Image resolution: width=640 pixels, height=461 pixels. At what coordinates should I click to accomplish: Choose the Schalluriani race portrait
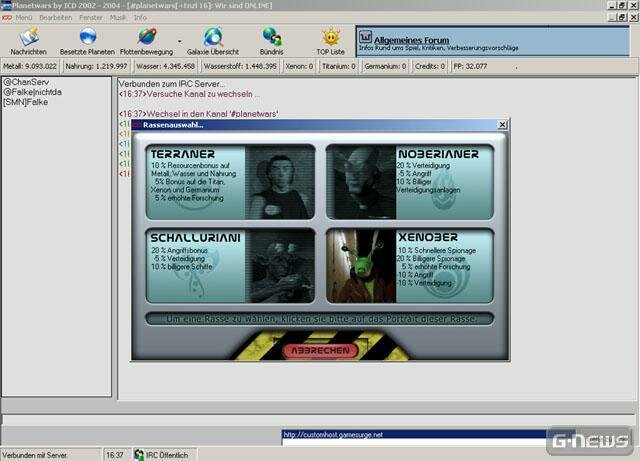[280, 266]
